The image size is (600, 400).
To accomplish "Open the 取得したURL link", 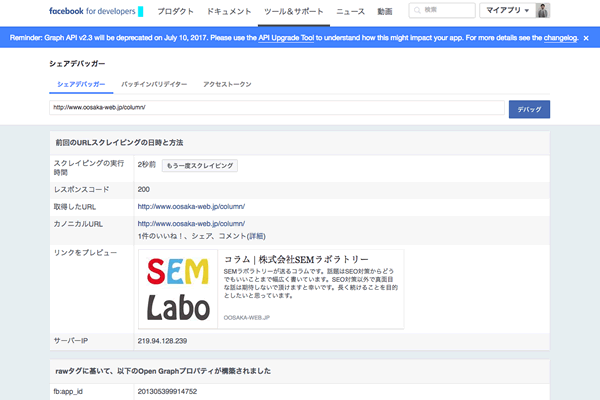I will coord(191,206).
